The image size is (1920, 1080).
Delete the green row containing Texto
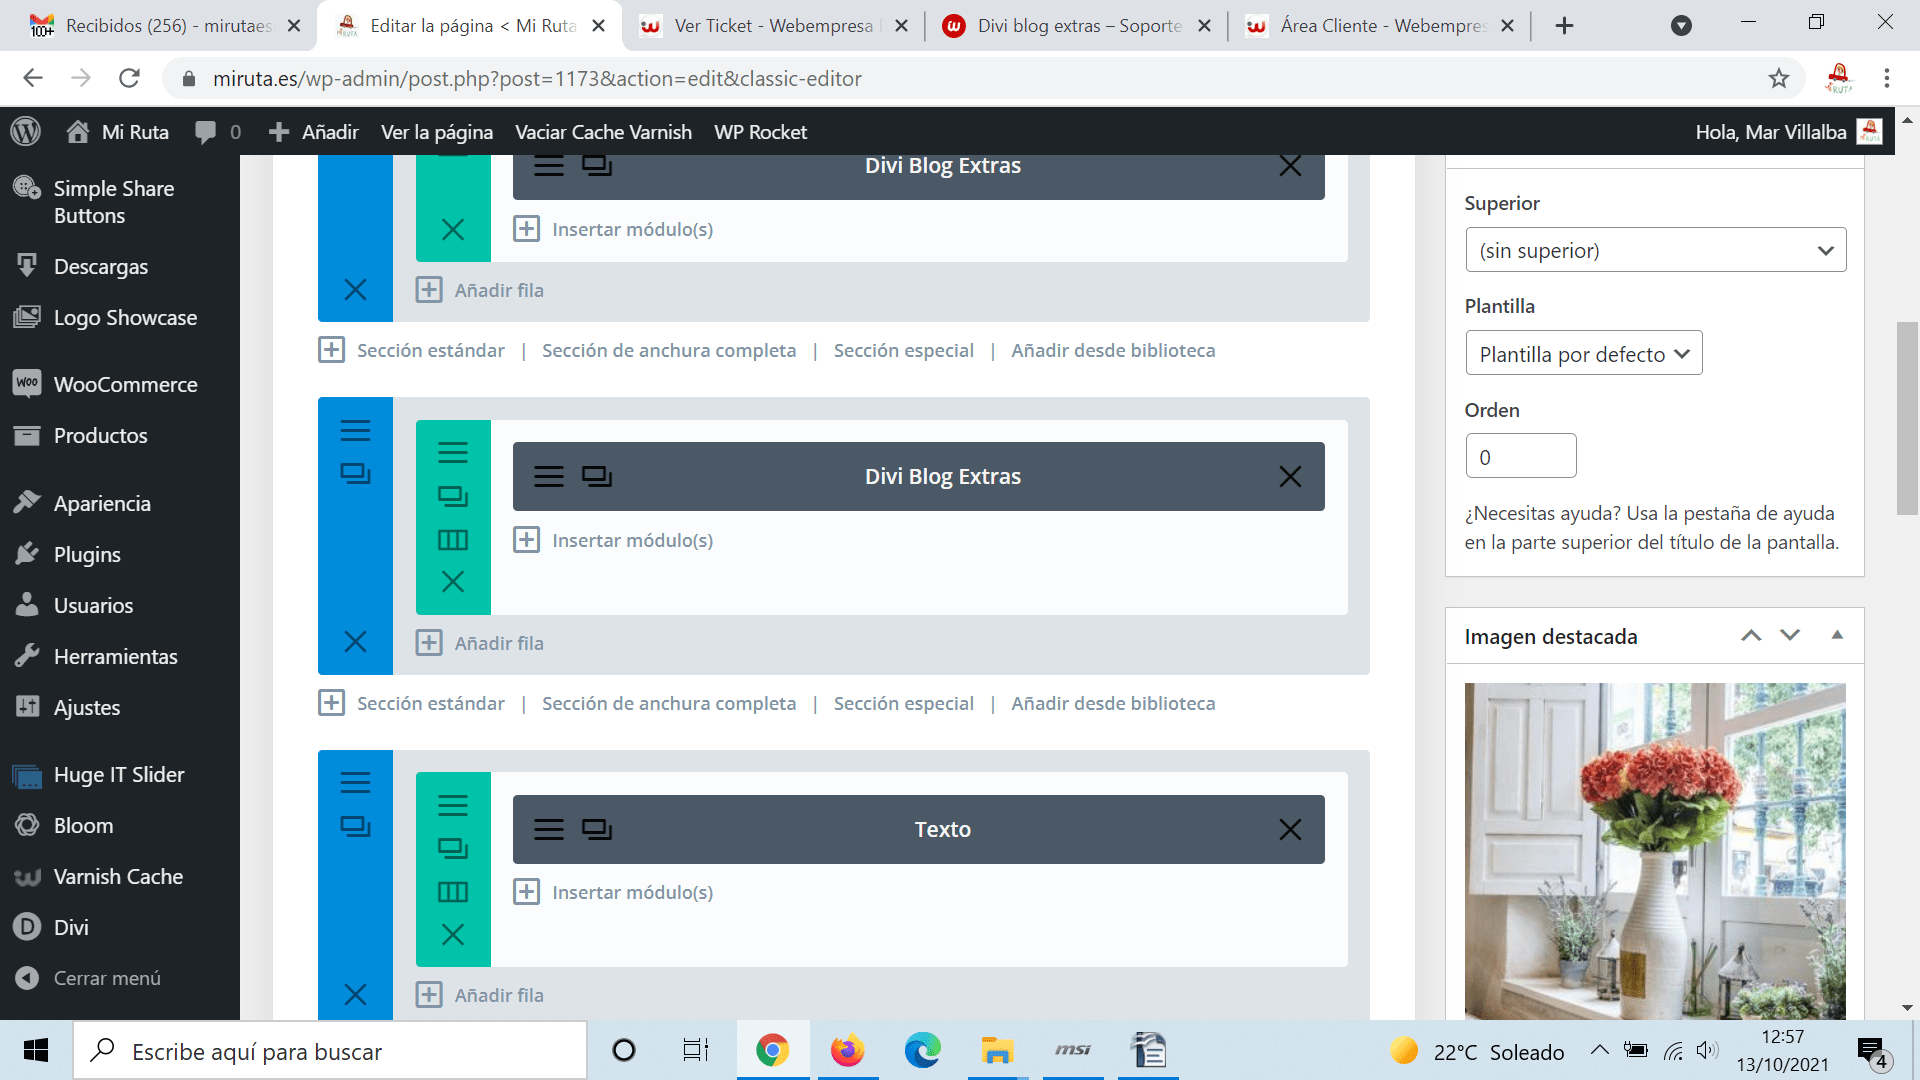(x=453, y=935)
